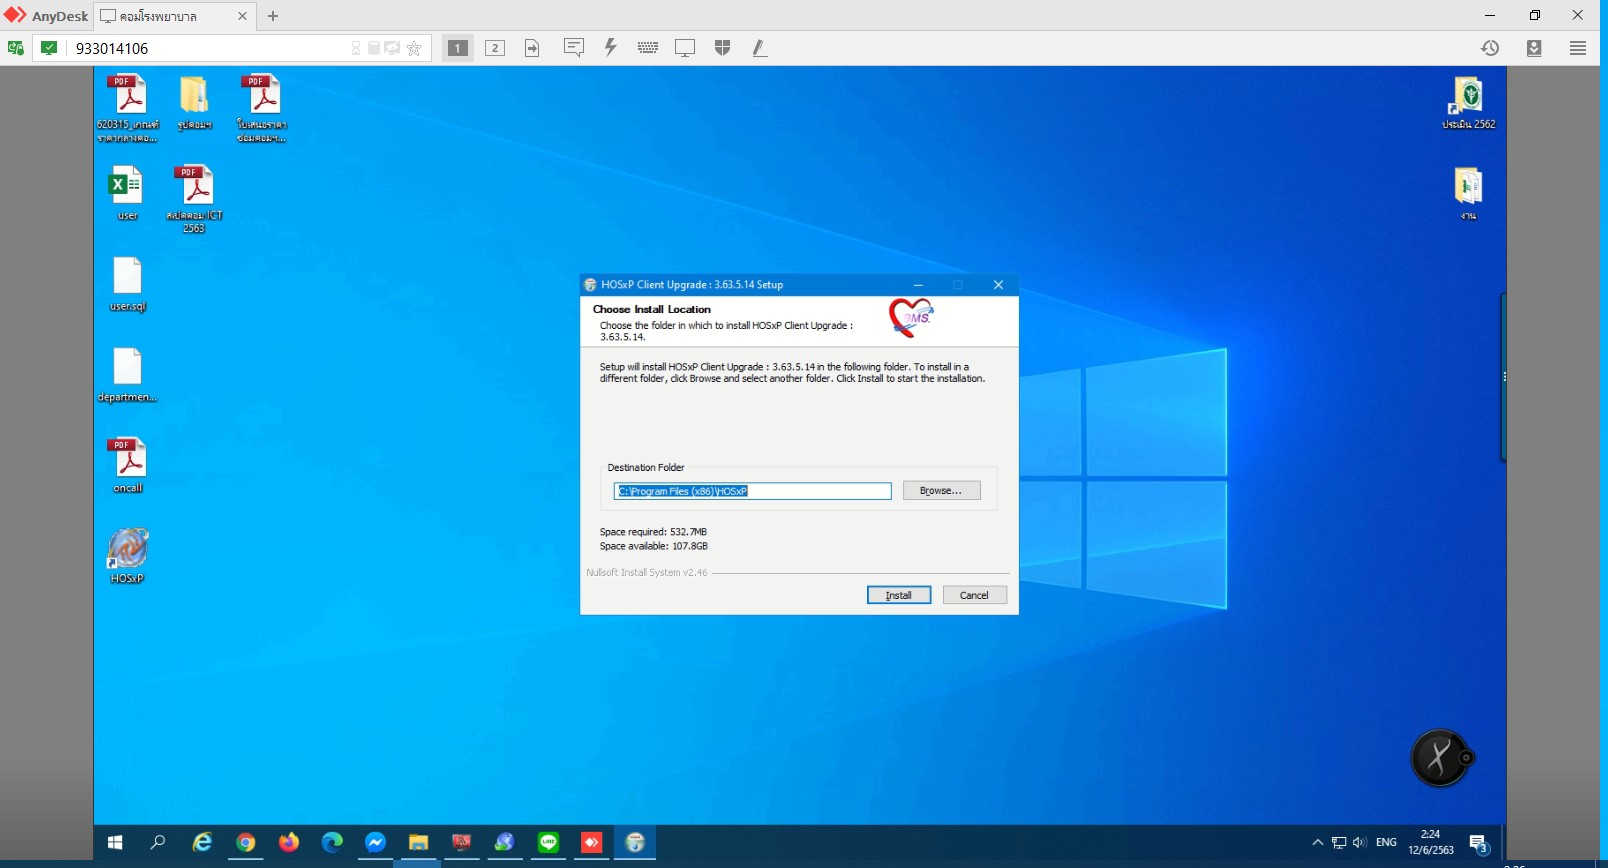The height and width of the screenshot is (868, 1608).
Task: Click the remote taskbar search icon
Action: pos(158,843)
